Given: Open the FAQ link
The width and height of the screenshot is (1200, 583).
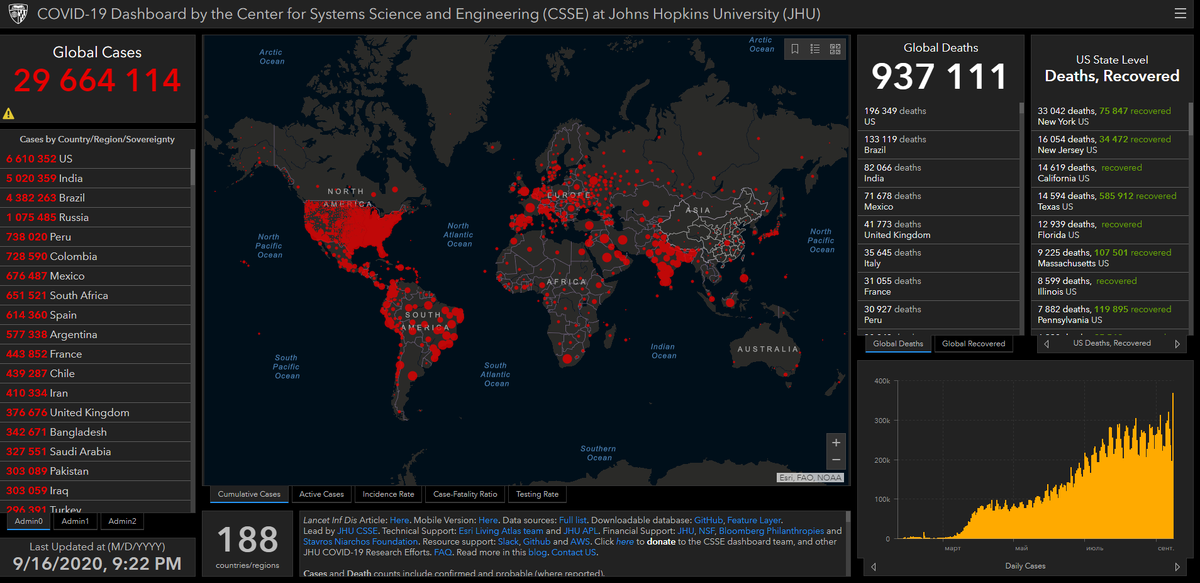Looking at the screenshot, I should tap(445, 553).
